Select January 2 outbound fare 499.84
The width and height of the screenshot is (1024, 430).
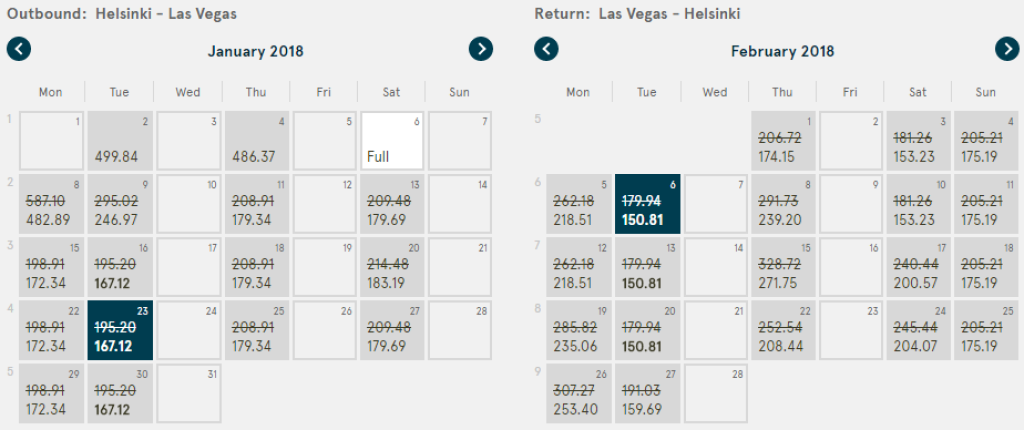(x=119, y=140)
